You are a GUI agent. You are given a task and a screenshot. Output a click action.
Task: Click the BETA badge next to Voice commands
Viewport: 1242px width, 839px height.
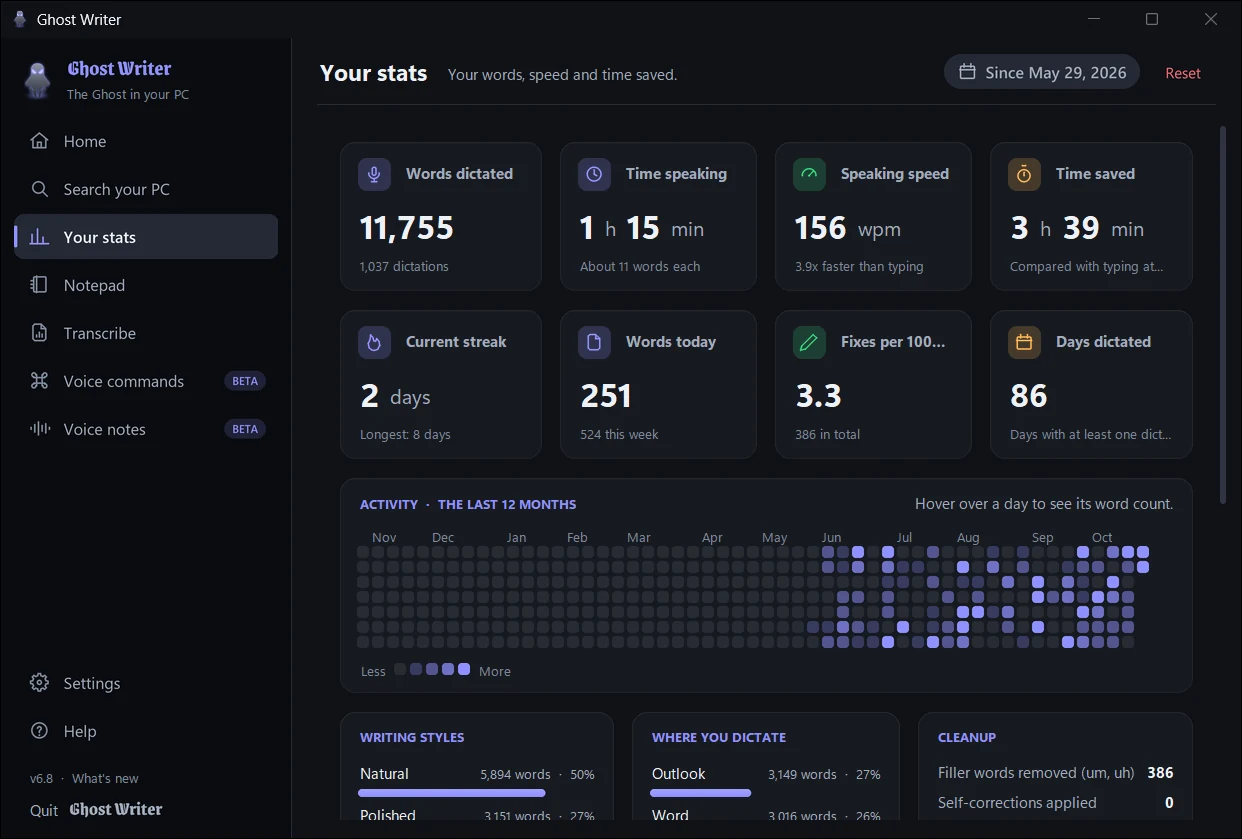tap(245, 381)
